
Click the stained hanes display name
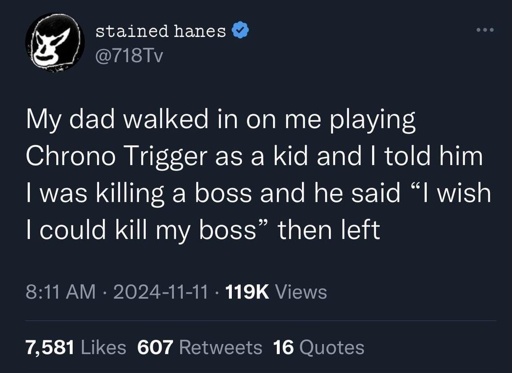pyautogui.click(x=161, y=32)
